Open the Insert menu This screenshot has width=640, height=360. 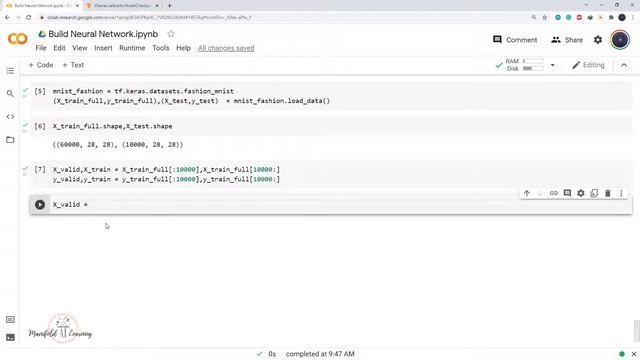103,48
